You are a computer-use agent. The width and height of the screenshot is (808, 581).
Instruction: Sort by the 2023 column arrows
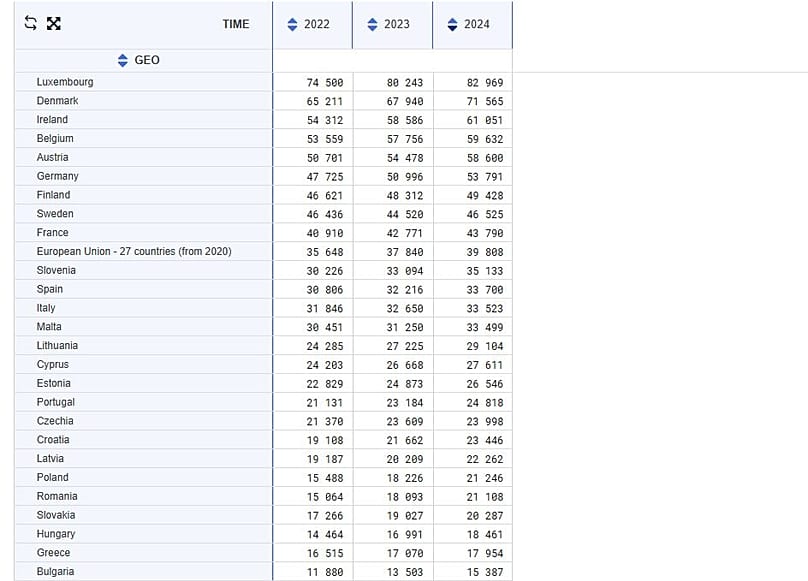point(372,24)
